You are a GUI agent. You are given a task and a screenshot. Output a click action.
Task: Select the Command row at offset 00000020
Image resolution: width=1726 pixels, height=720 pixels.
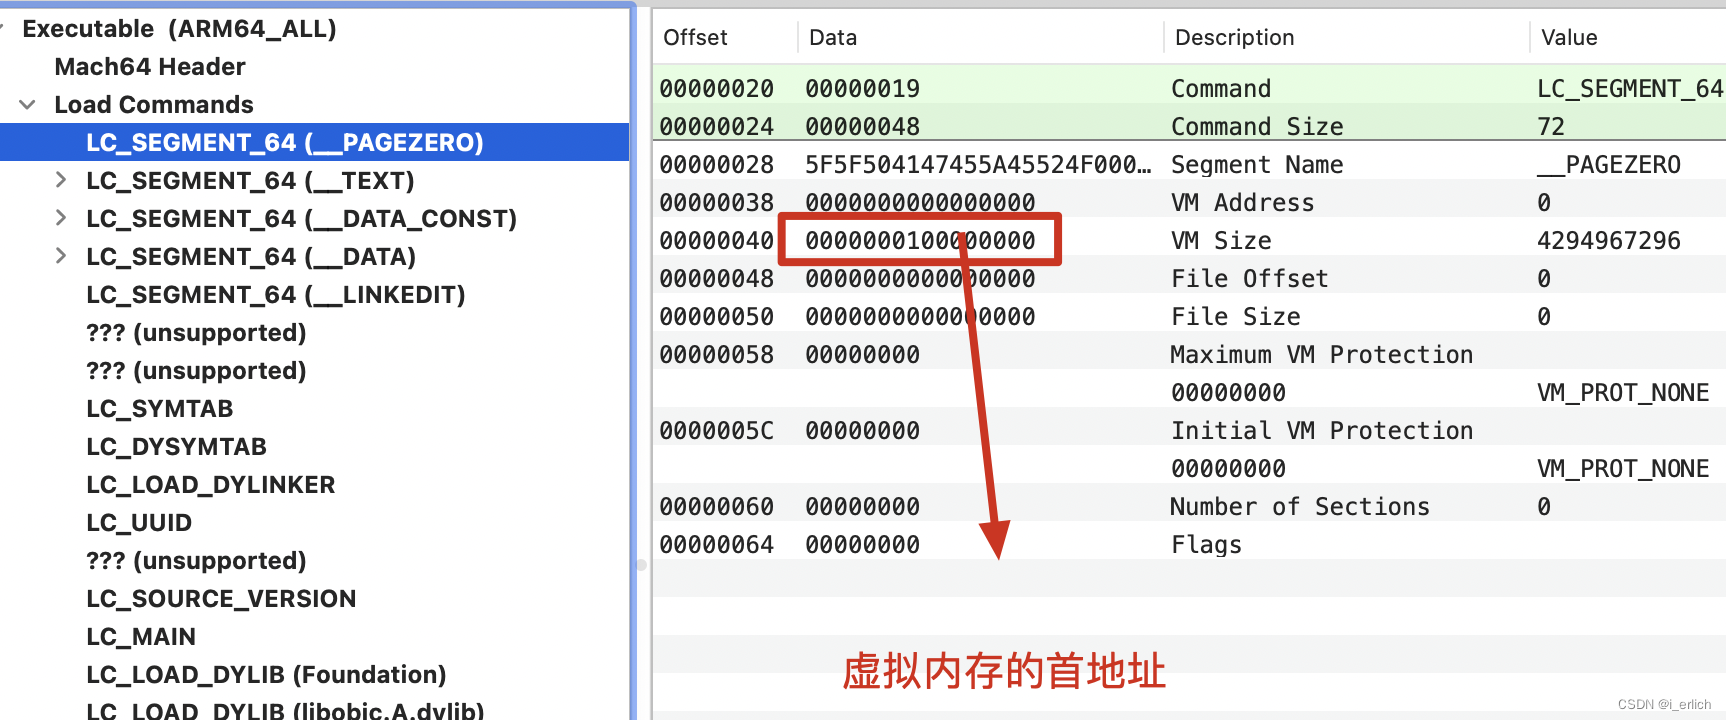1189,88
